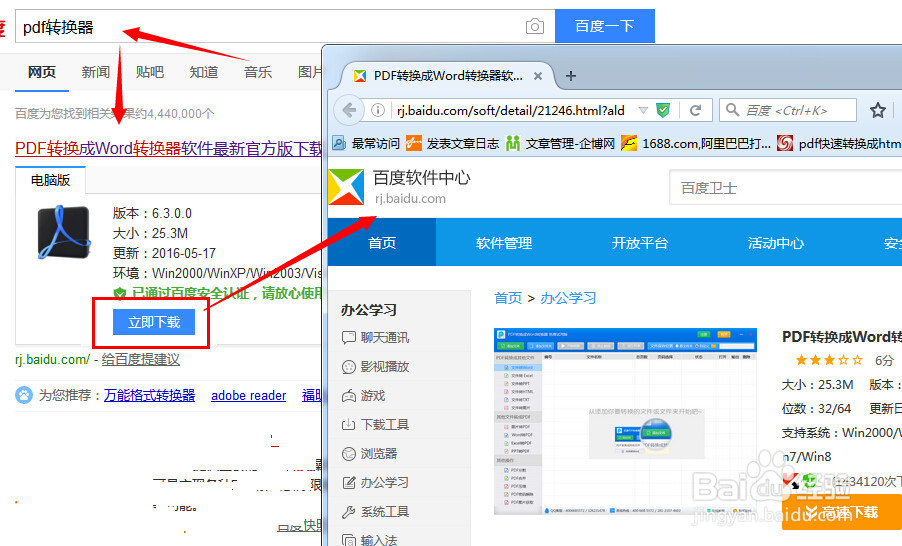Open the 万能格式转换器 recommendation link

point(149,395)
